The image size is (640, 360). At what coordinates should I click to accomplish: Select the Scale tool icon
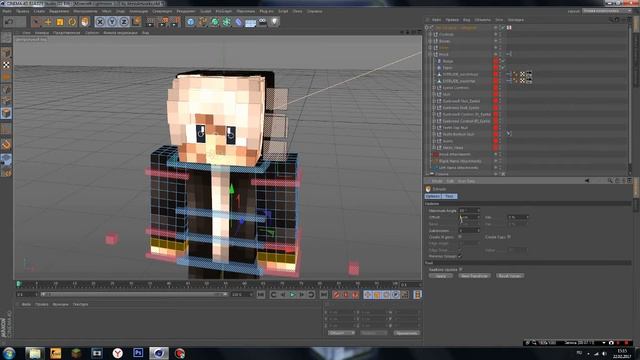[x=60, y=22]
